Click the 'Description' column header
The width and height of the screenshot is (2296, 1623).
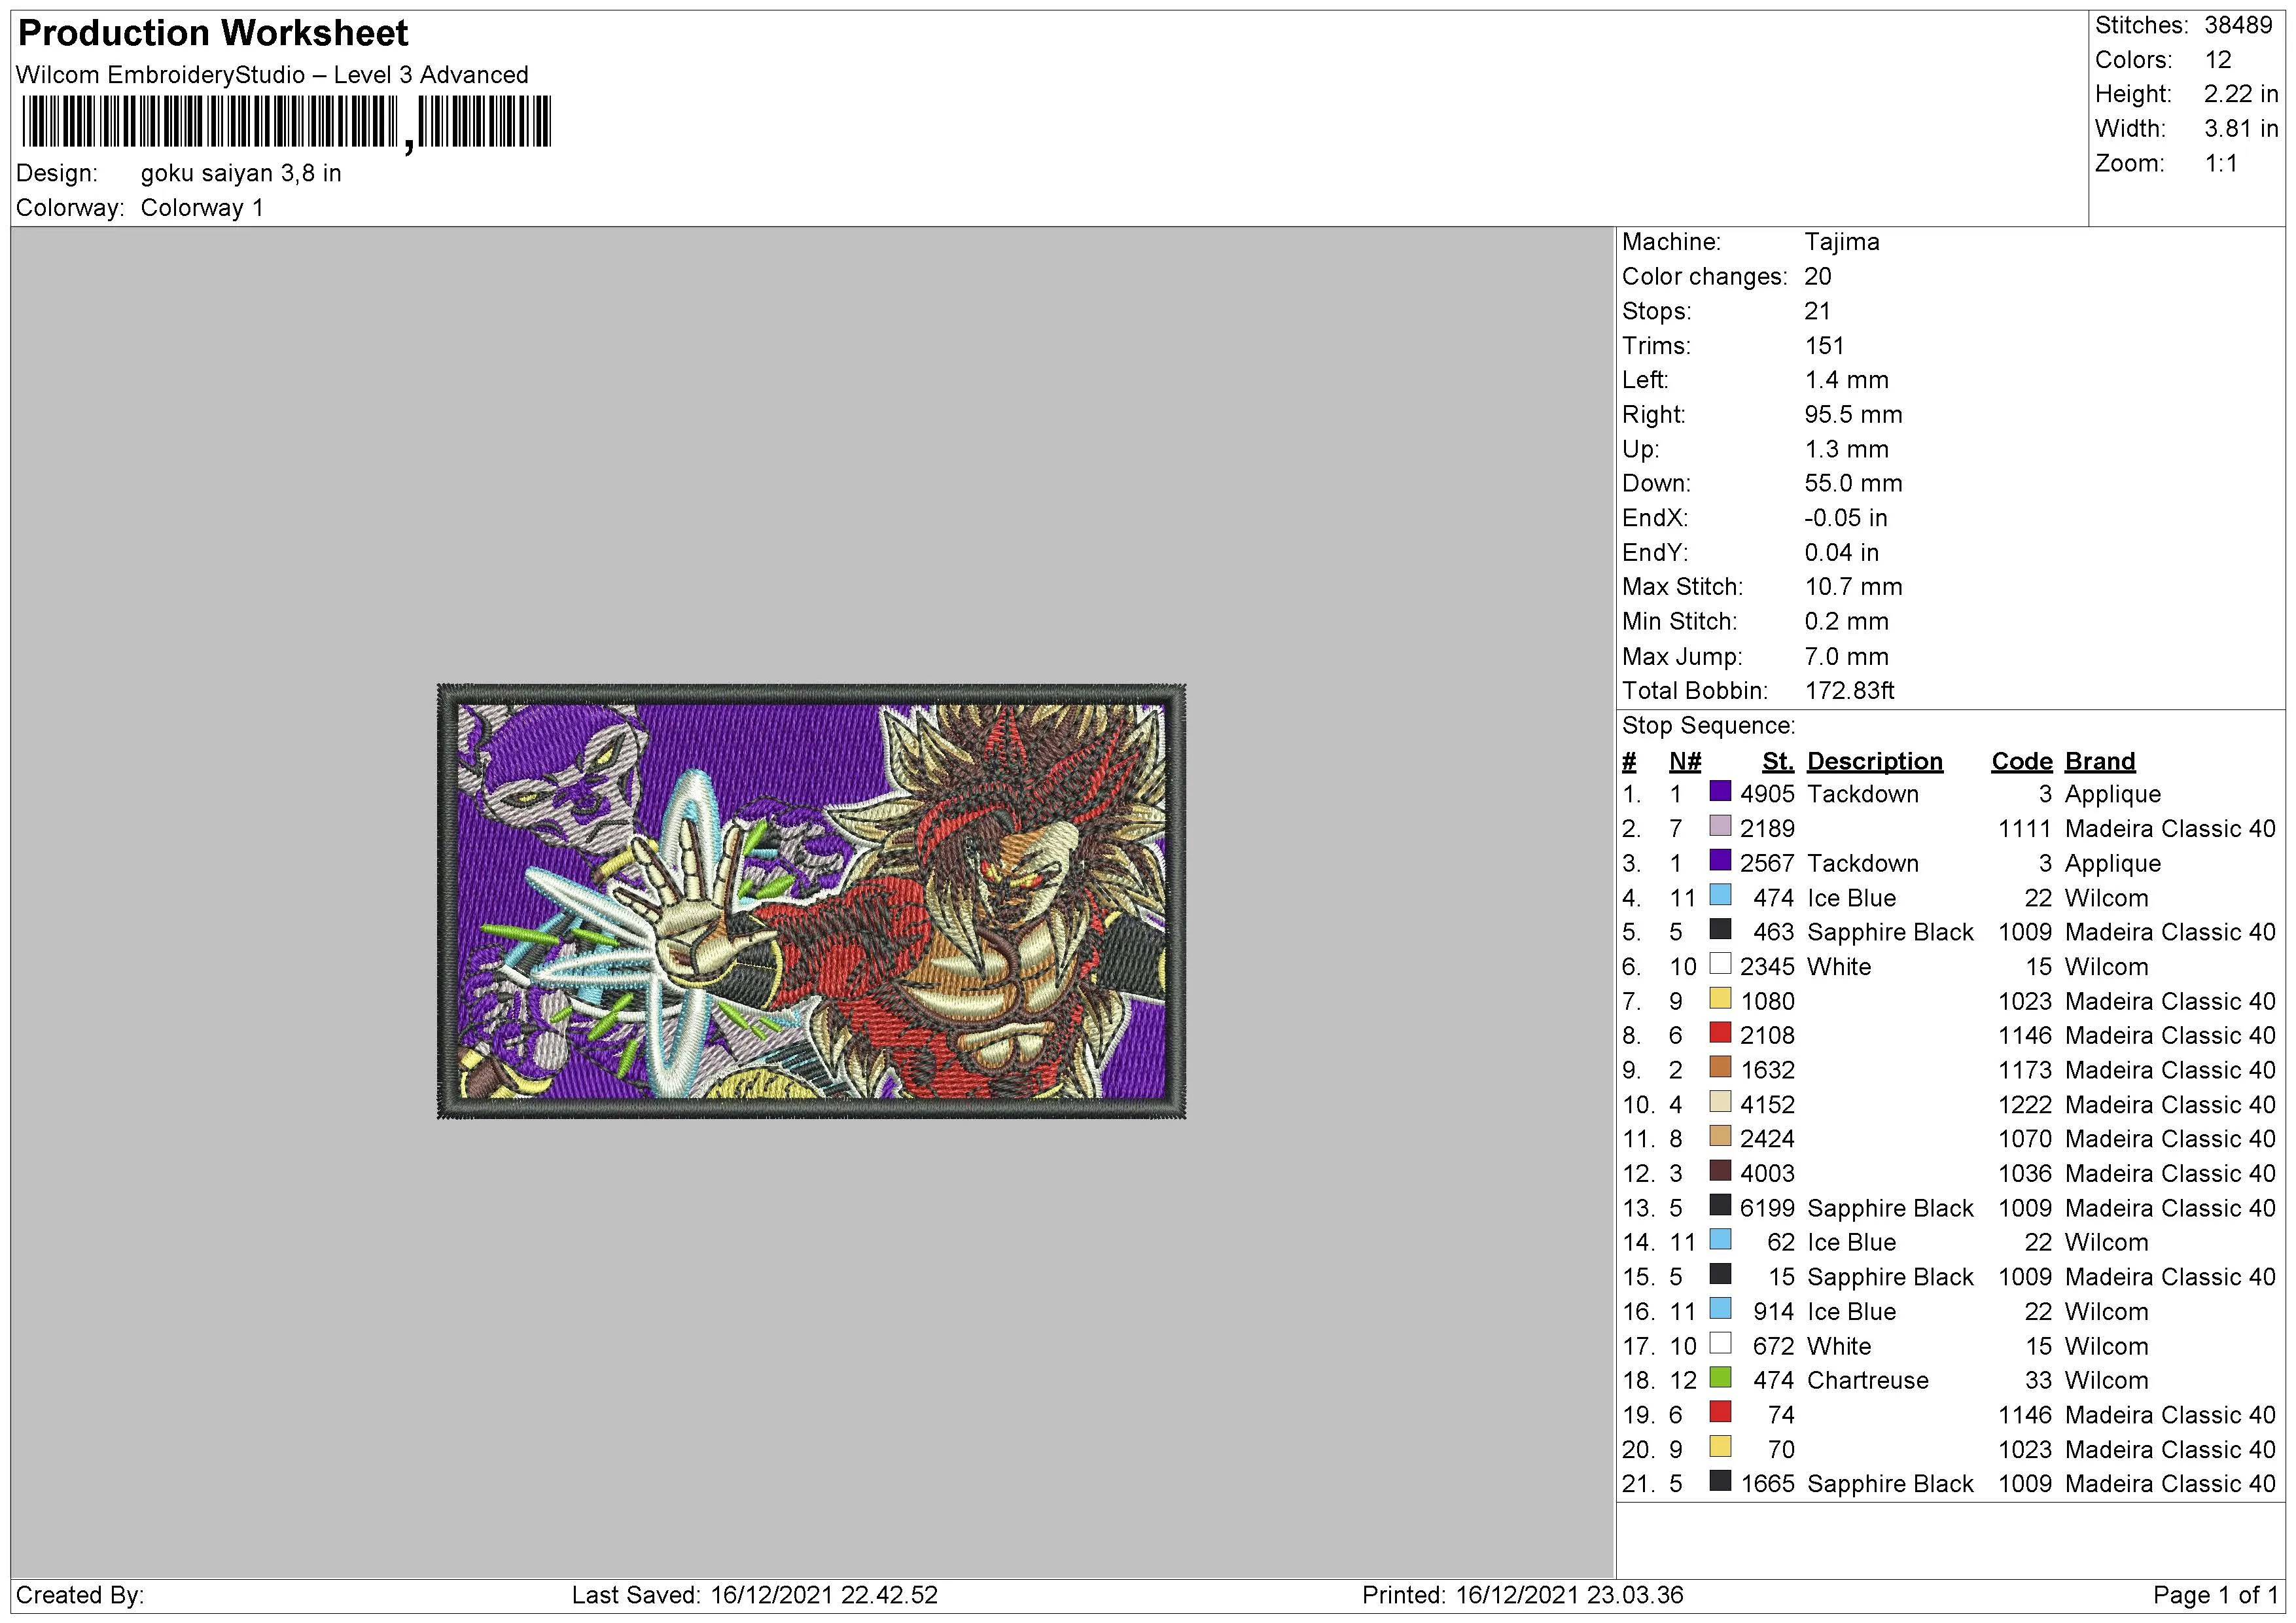(x=1874, y=761)
